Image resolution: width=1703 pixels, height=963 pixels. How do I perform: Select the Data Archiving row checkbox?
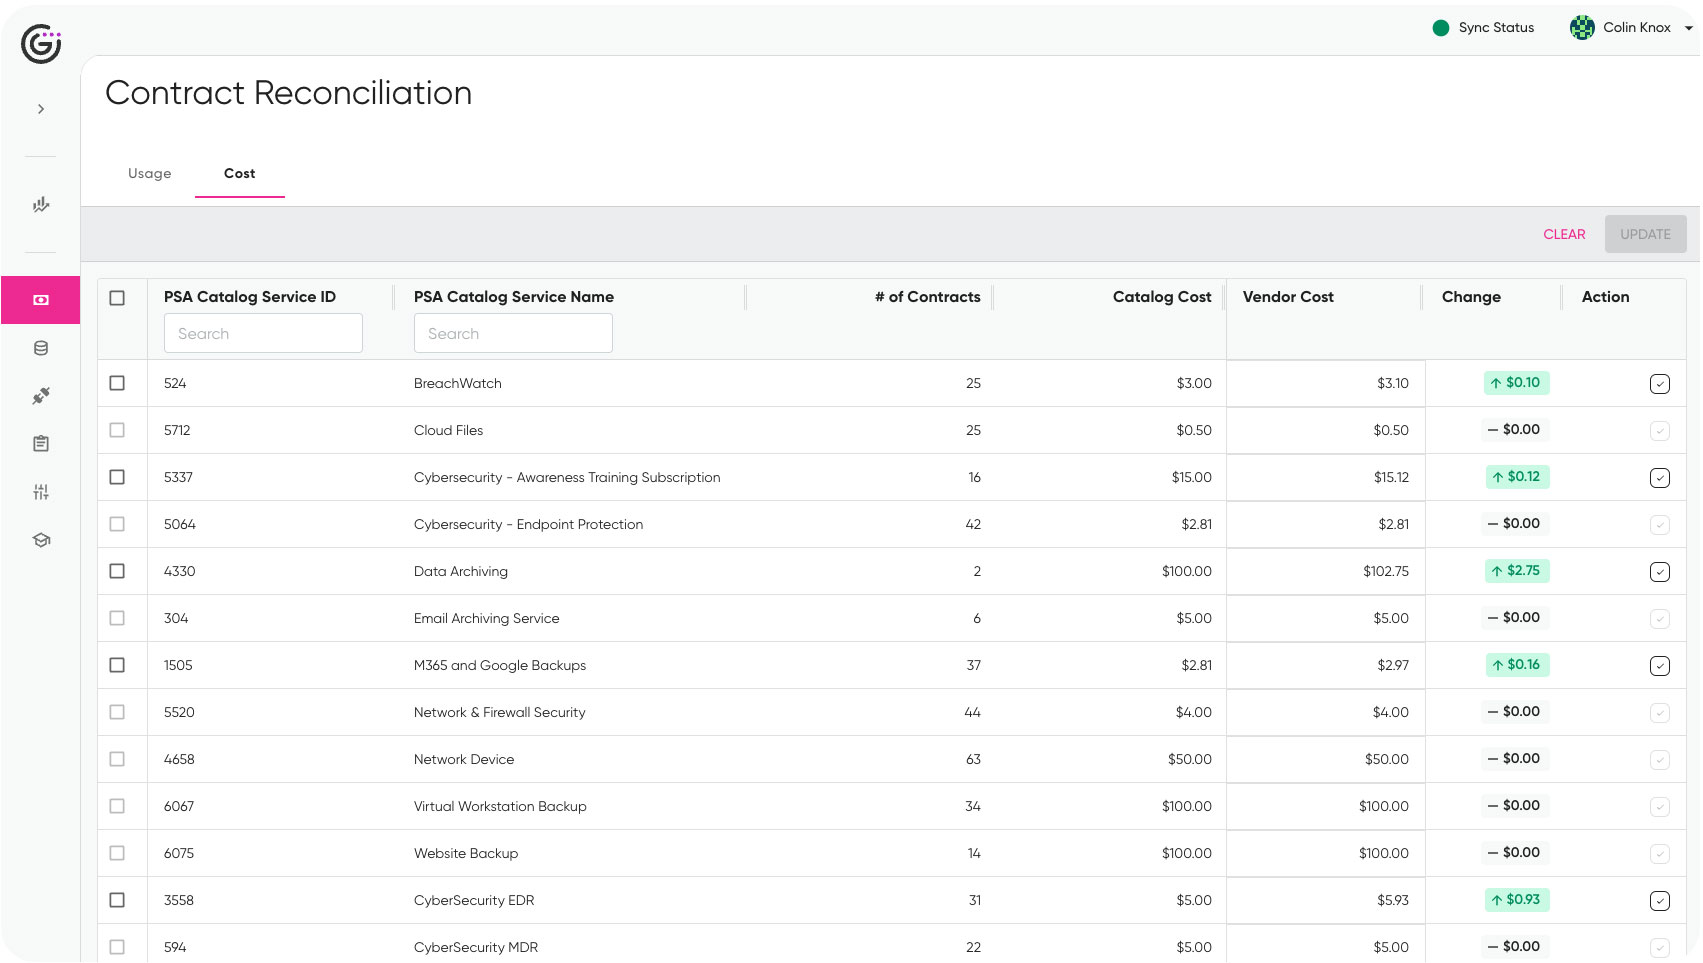(117, 571)
